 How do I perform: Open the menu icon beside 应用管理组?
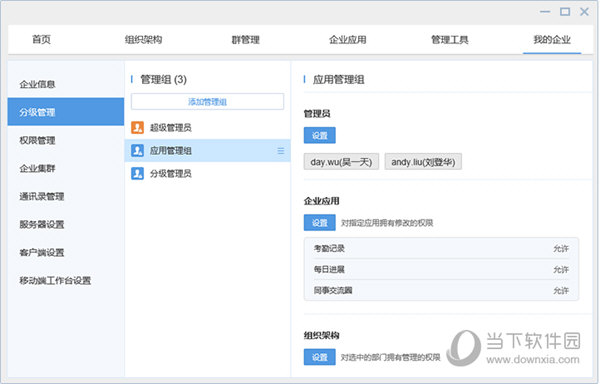pyautogui.click(x=280, y=151)
